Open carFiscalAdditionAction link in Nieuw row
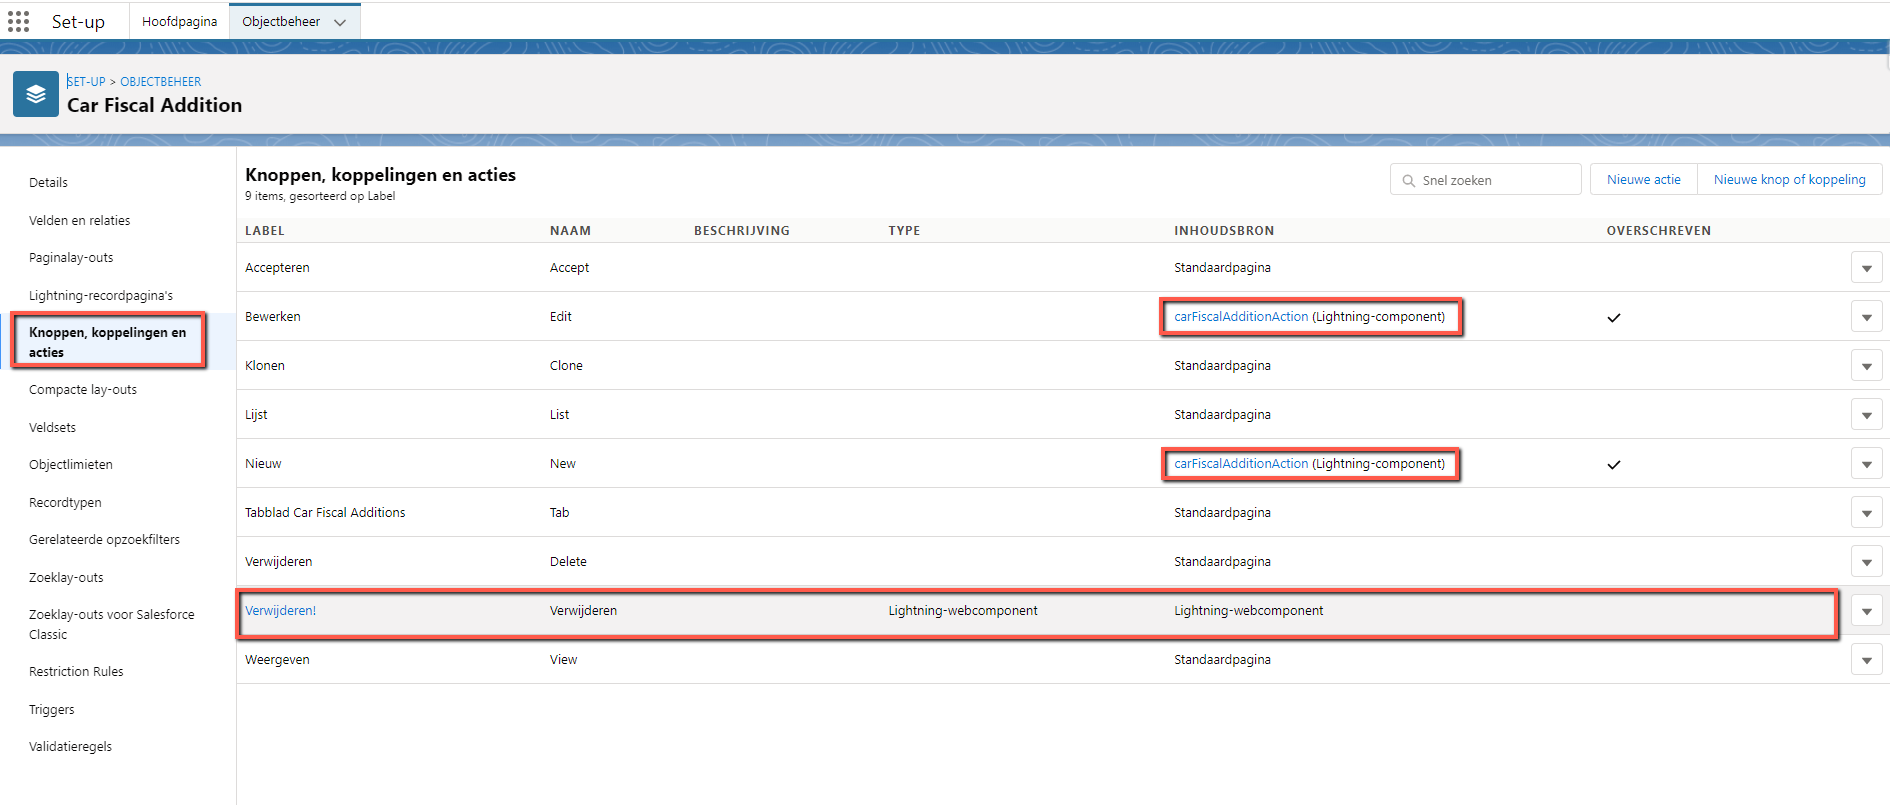The width and height of the screenshot is (1890, 805). [x=1241, y=463]
